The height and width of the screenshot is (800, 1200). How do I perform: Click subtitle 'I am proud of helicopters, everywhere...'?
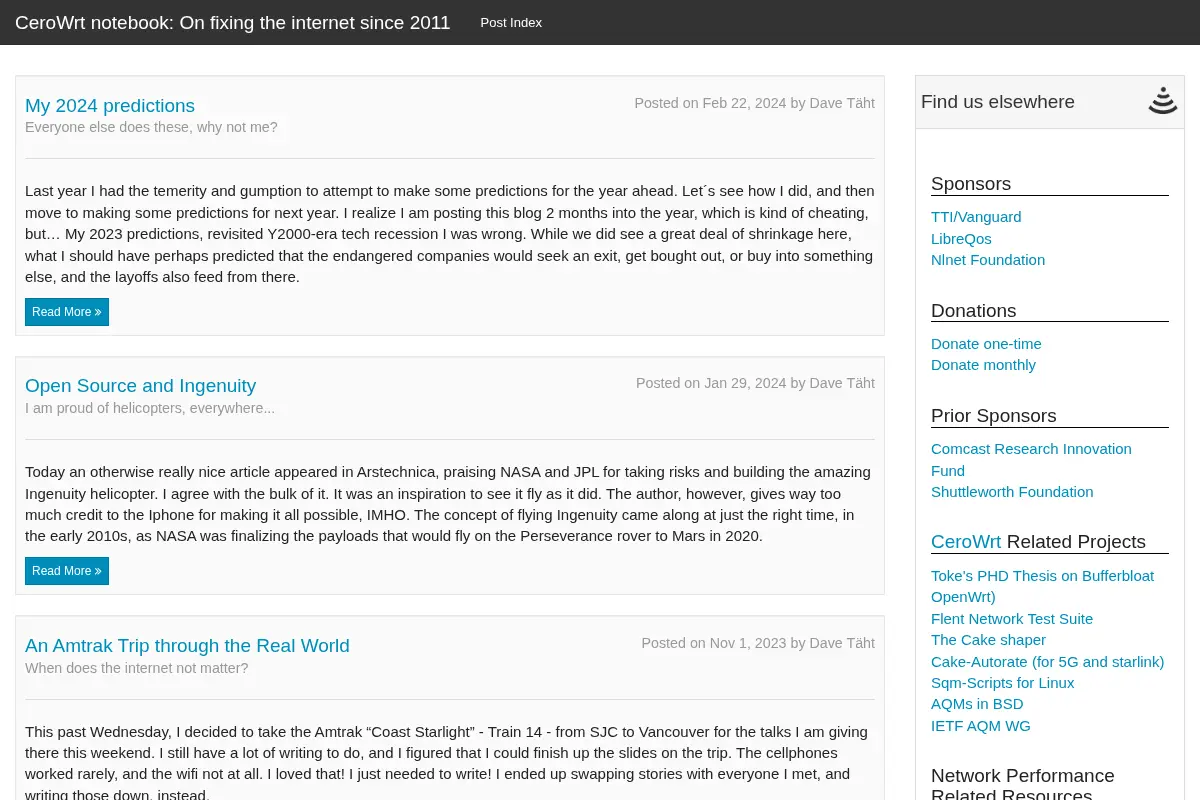pyautogui.click(x=150, y=408)
